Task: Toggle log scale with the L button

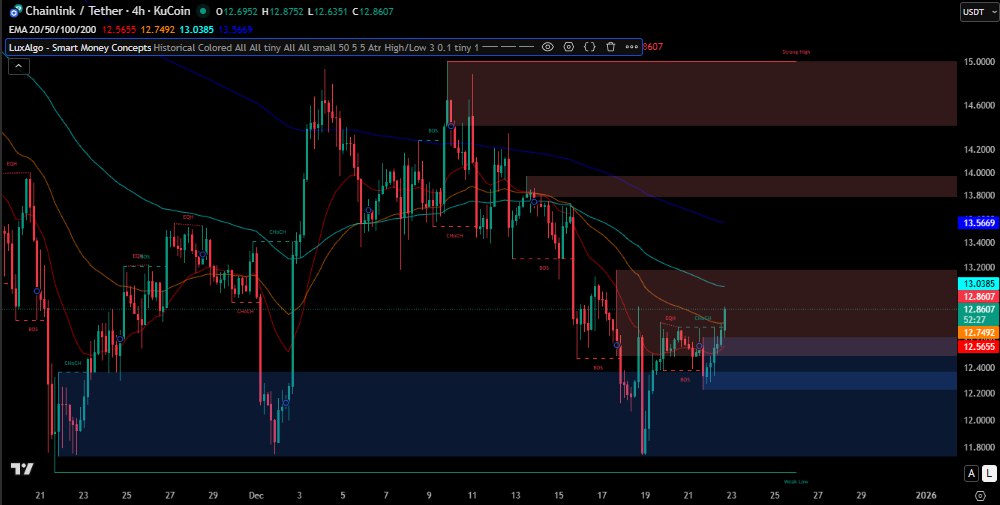Action: tap(987, 473)
